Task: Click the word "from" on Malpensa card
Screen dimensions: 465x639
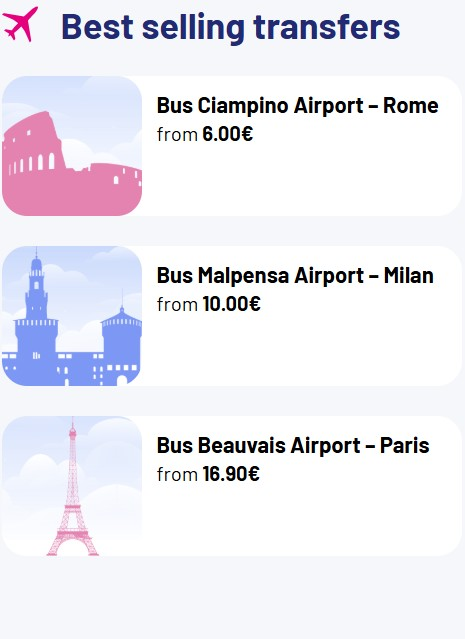Action: point(177,304)
